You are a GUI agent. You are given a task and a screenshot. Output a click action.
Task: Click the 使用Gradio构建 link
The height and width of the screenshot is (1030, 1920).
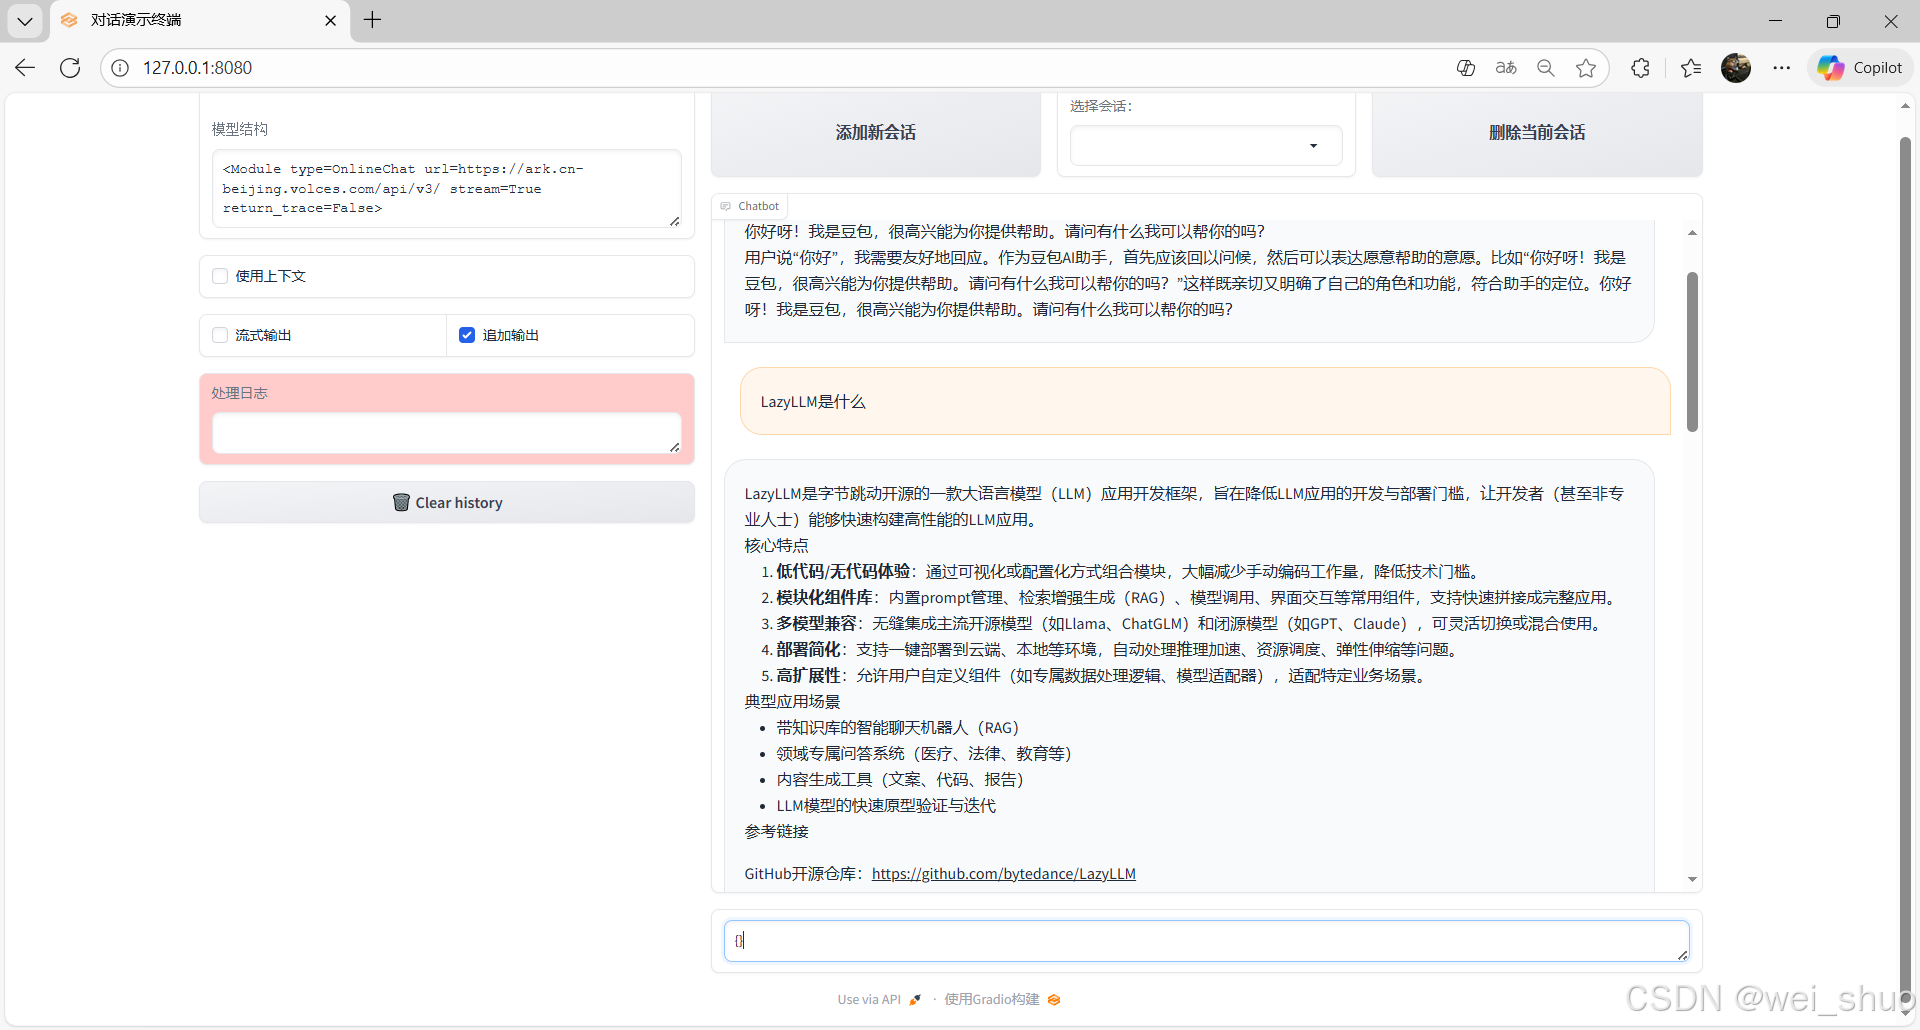coord(1002,999)
